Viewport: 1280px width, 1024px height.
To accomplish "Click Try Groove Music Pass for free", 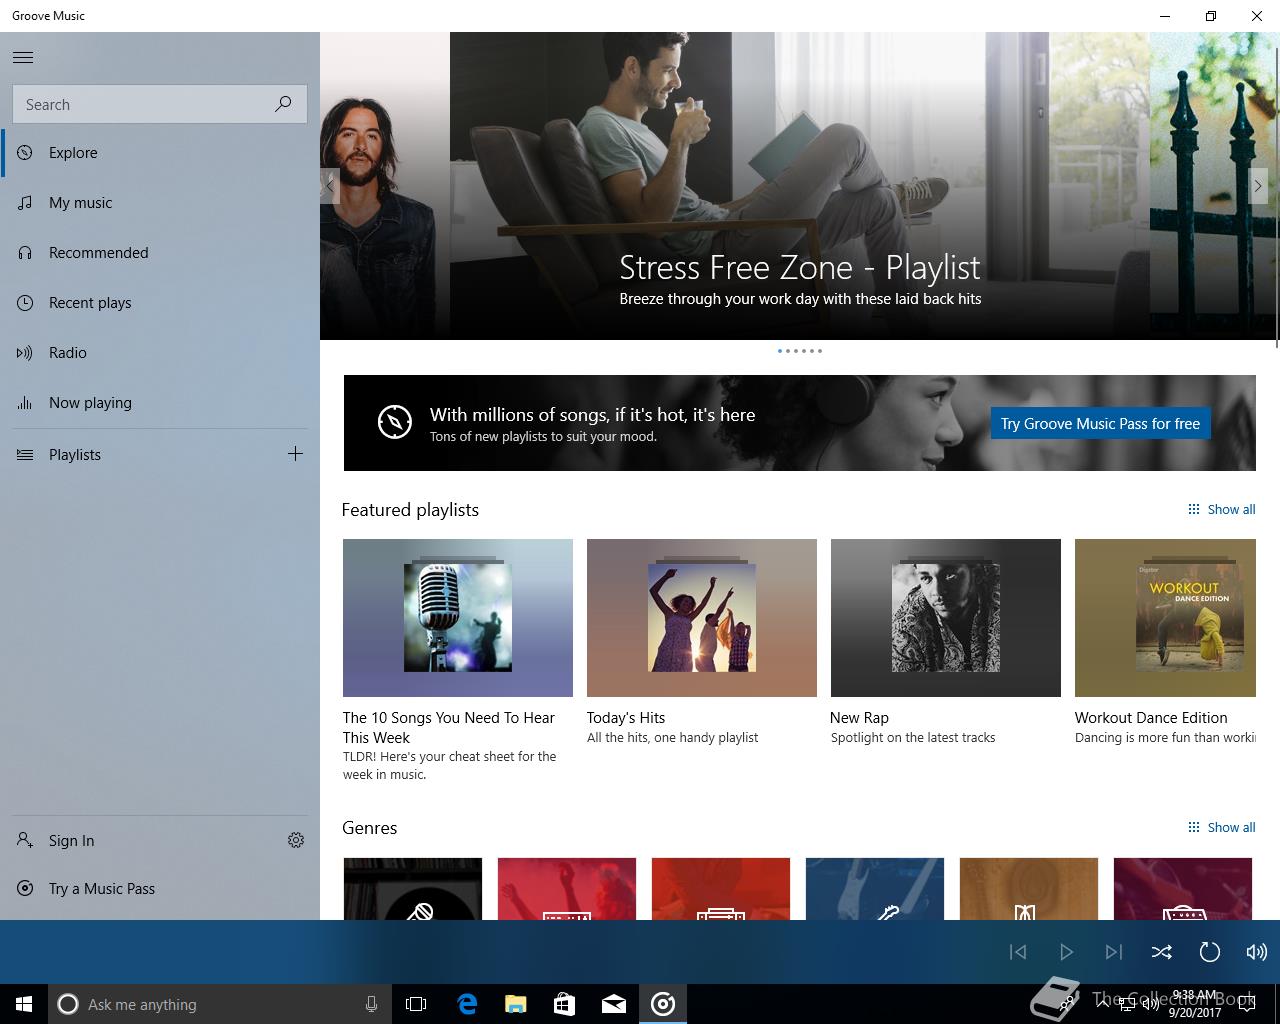I will [1100, 423].
